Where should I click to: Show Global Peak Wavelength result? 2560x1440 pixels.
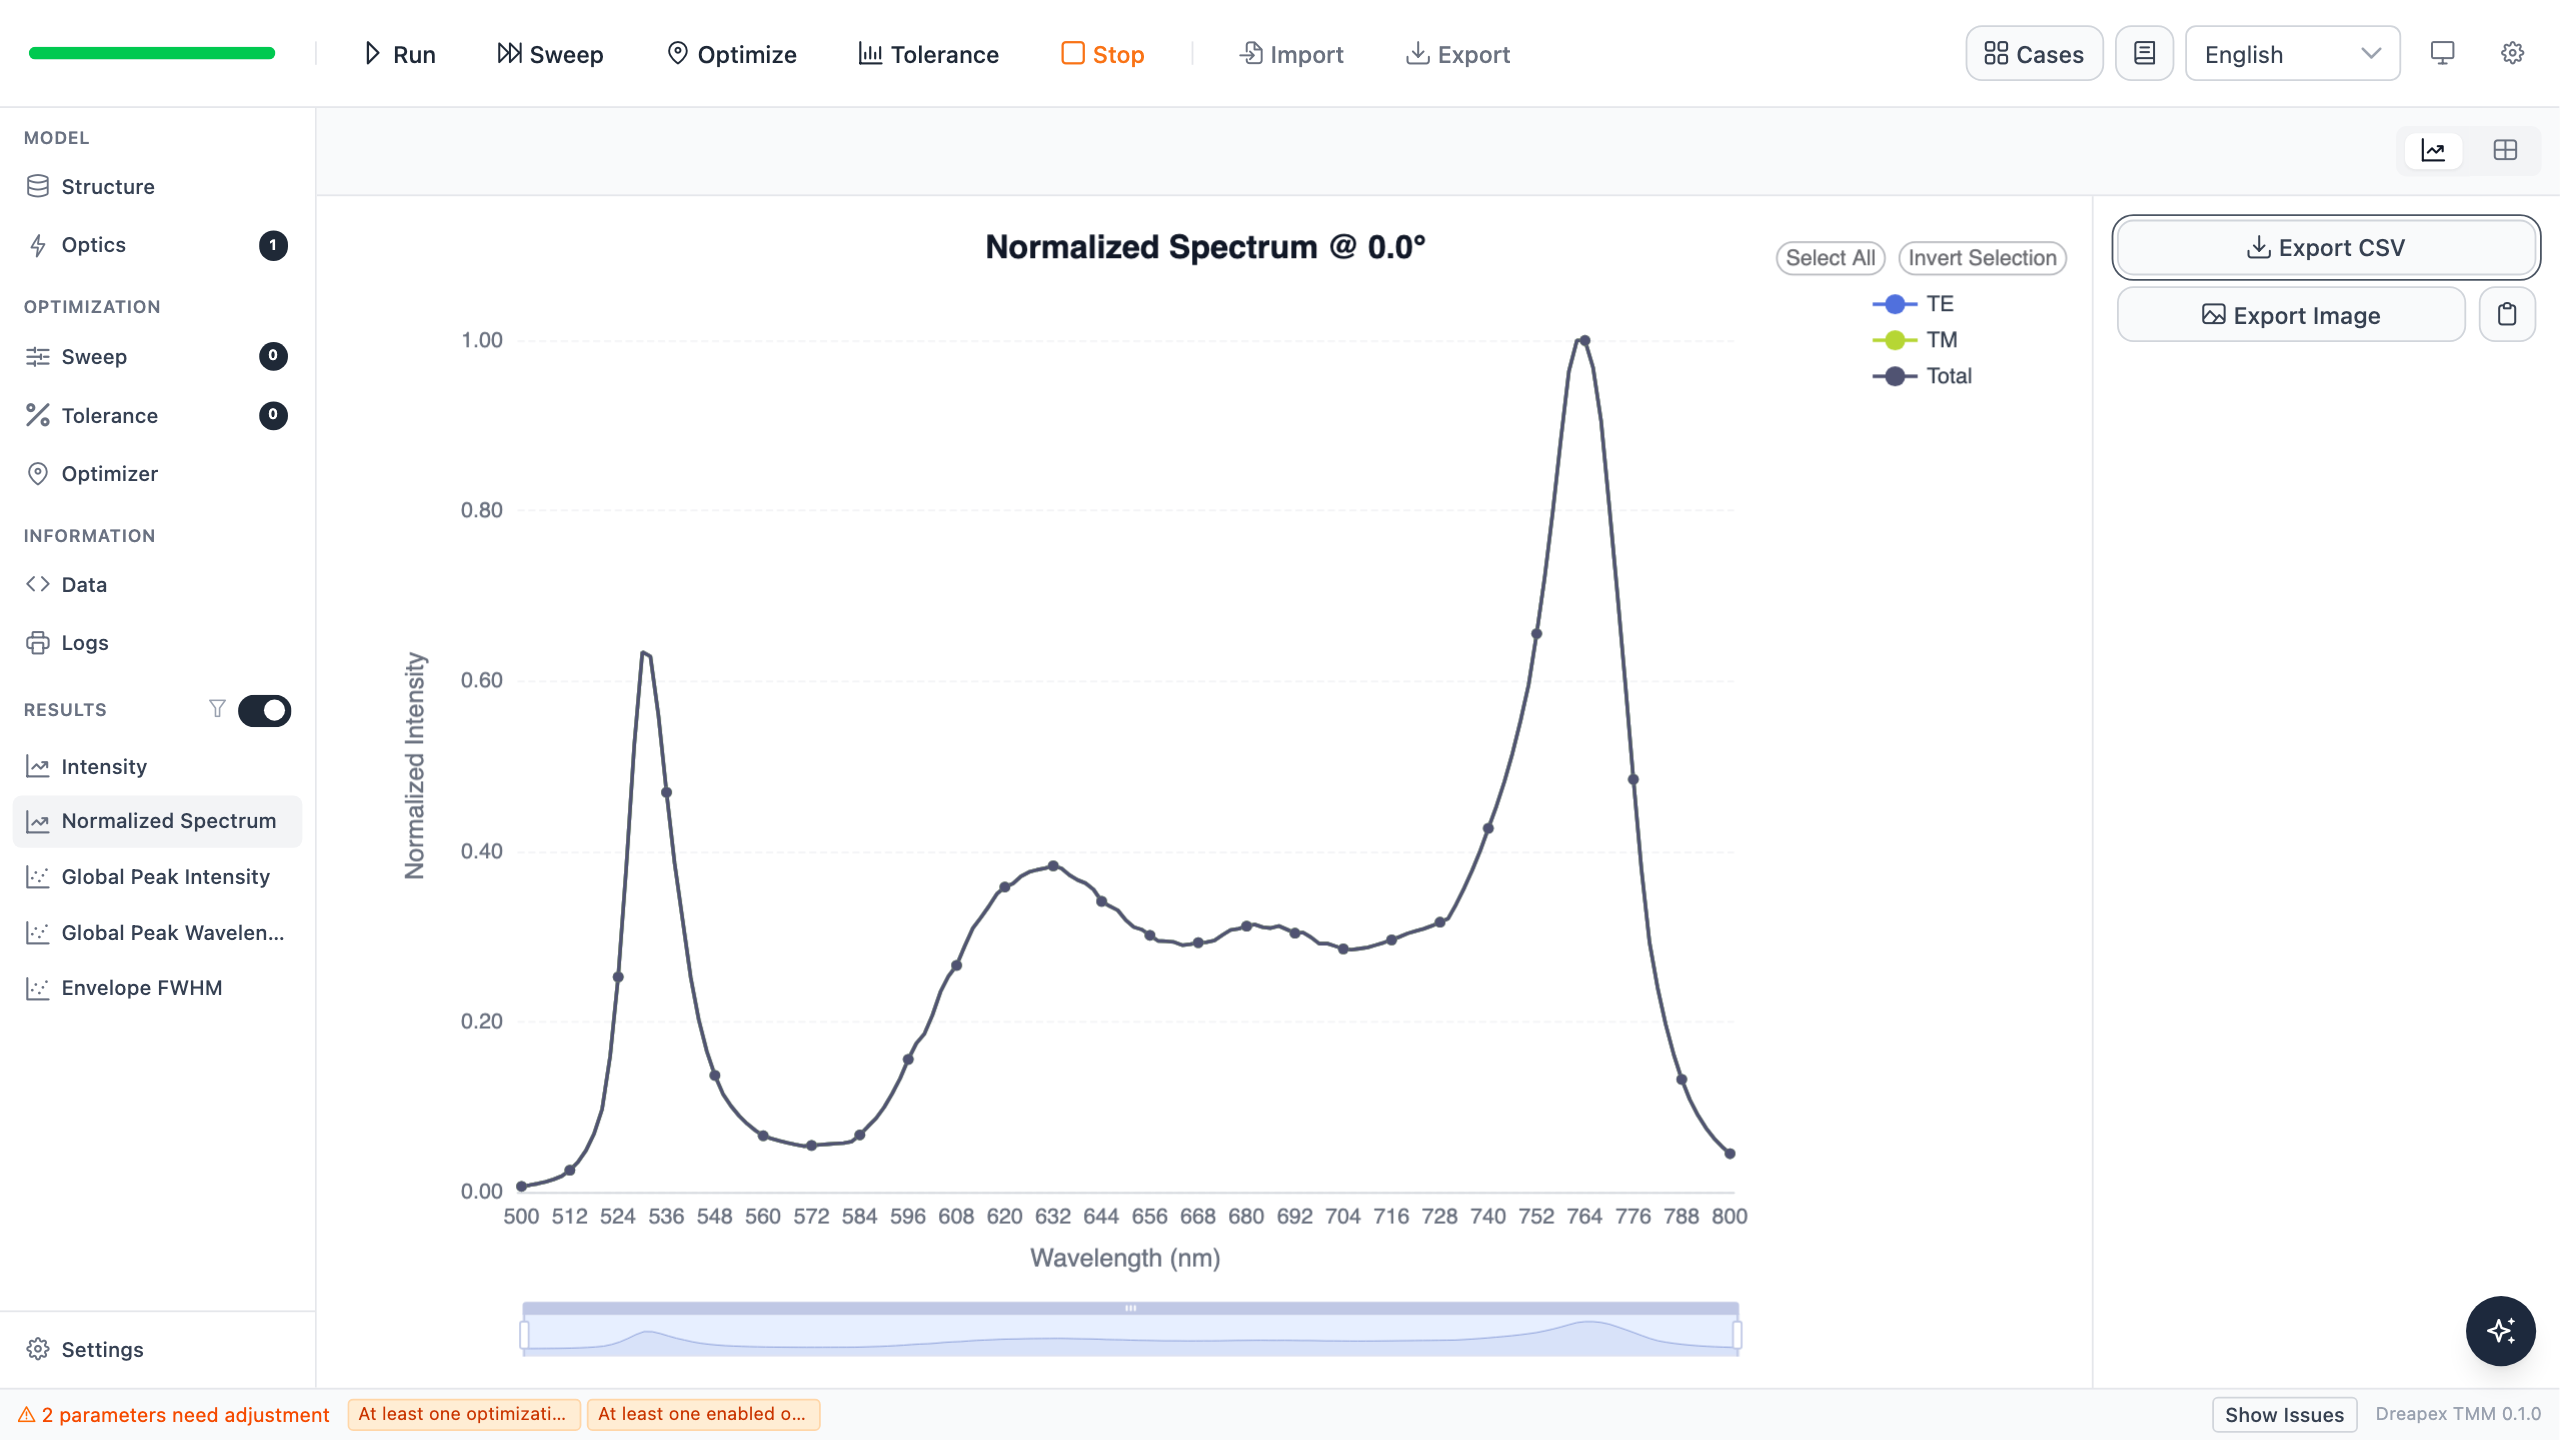(x=157, y=933)
